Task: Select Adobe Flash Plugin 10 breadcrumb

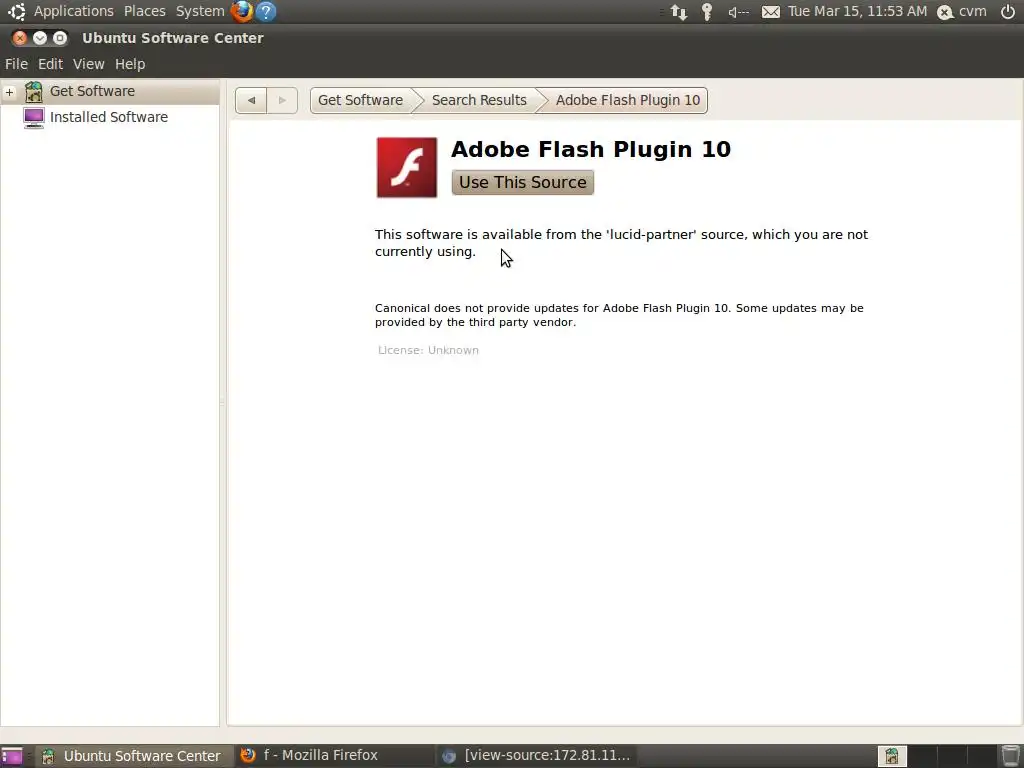Action: pyautogui.click(x=628, y=101)
